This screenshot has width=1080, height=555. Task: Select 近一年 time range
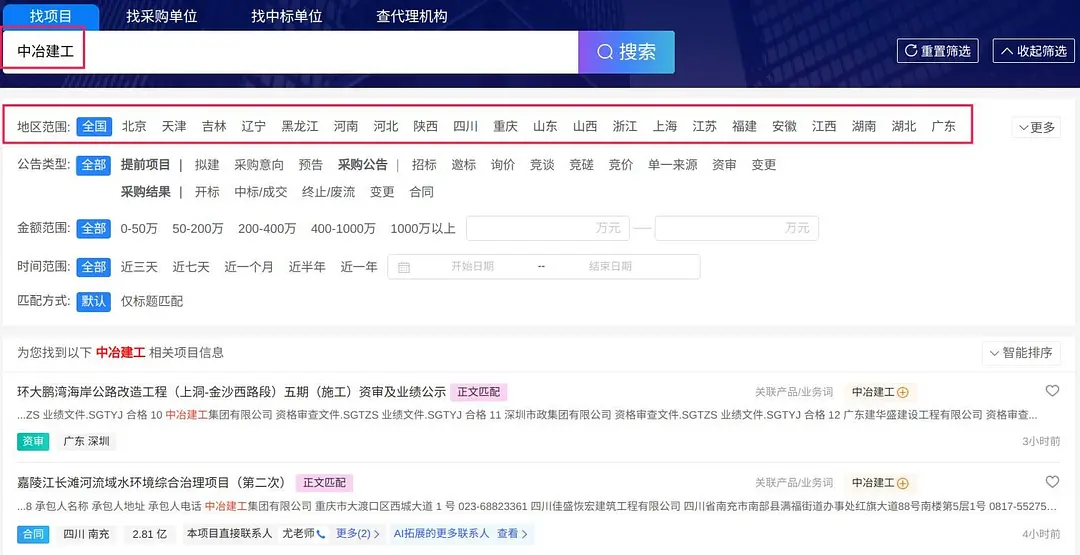tap(359, 267)
